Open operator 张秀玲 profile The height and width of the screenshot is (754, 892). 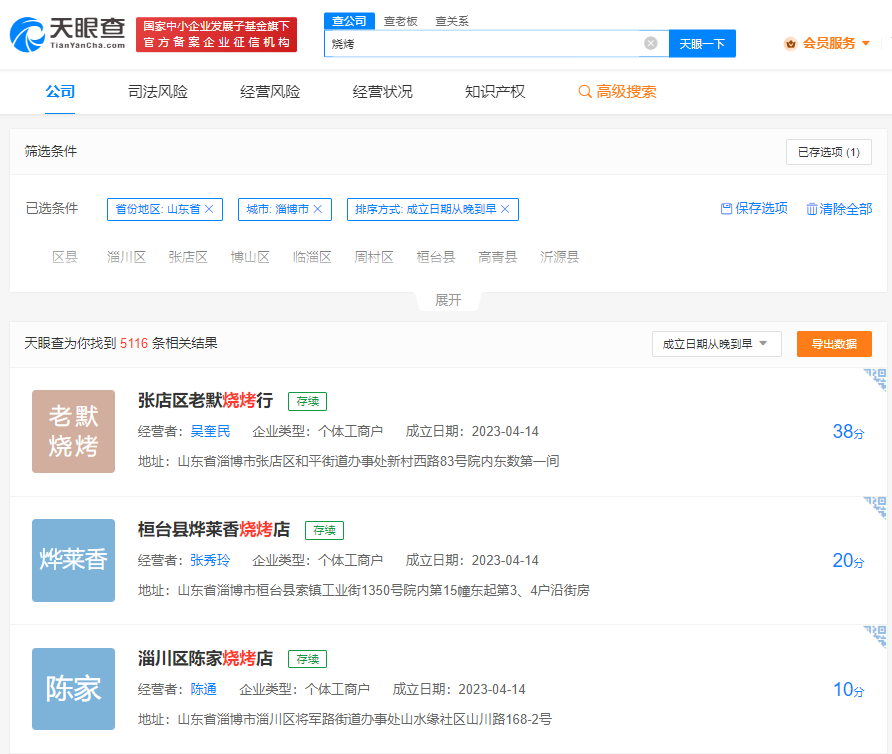[x=210, y=560]
